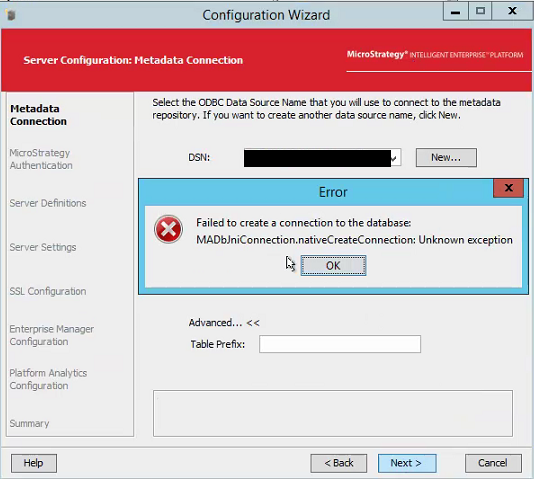This screenshot has width=534, height=479.
Task: Proceed with the Next > button
Action: tap(407, 463)
